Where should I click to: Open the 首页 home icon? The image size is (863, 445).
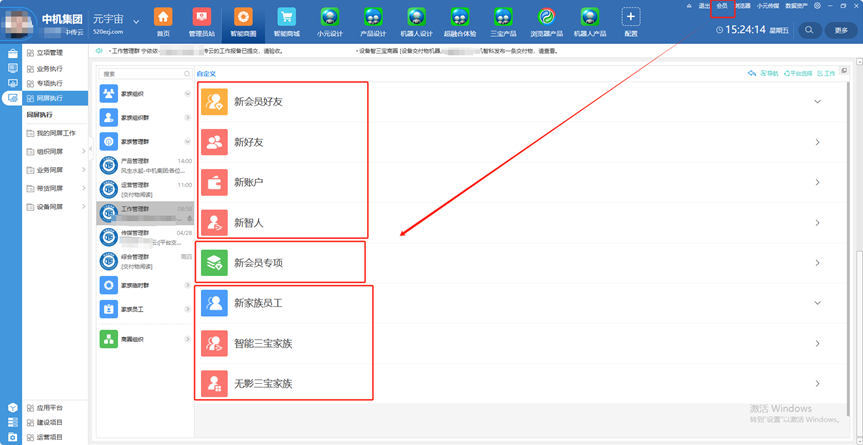tap(163, 17)
